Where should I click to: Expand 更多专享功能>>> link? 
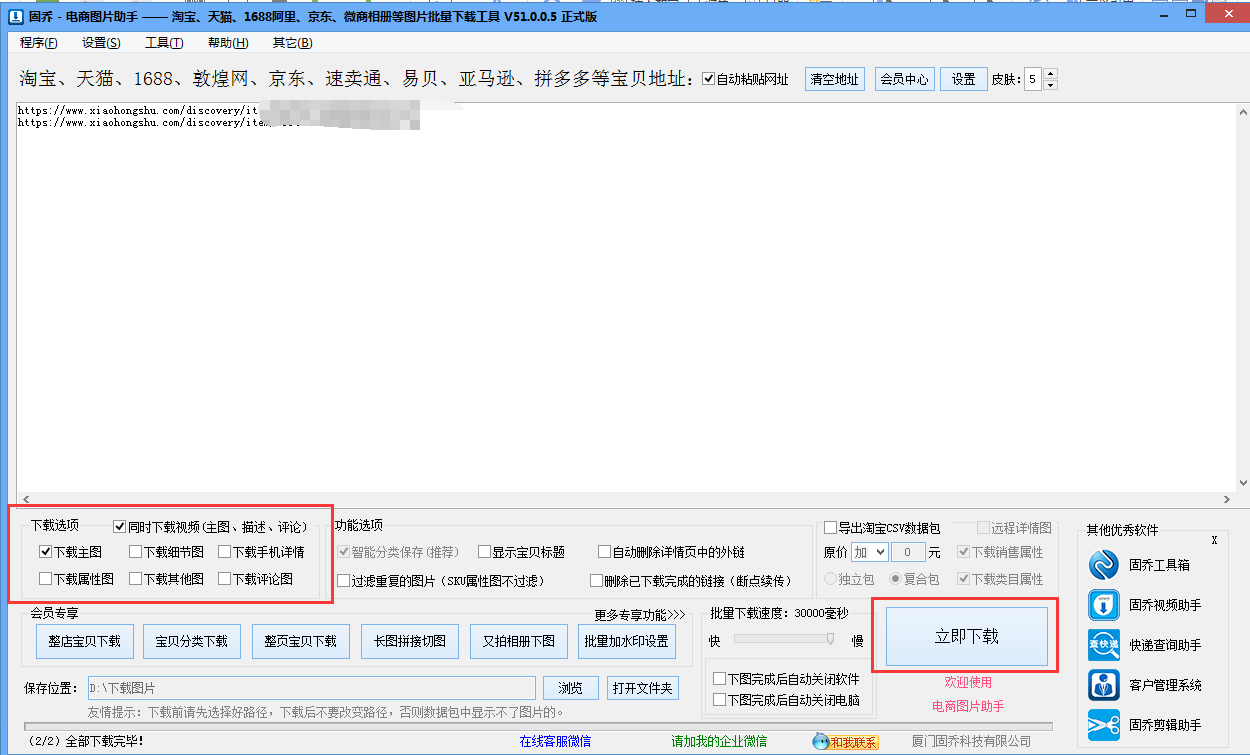[x=640, y=615]
